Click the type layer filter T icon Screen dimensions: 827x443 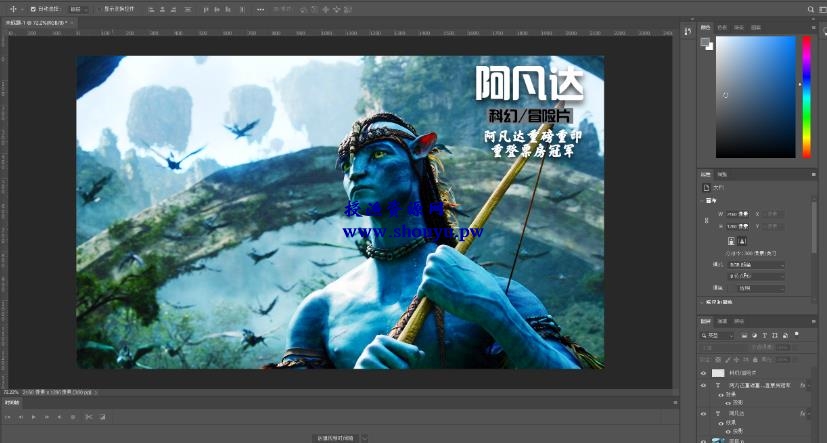(x=764, y=335)
